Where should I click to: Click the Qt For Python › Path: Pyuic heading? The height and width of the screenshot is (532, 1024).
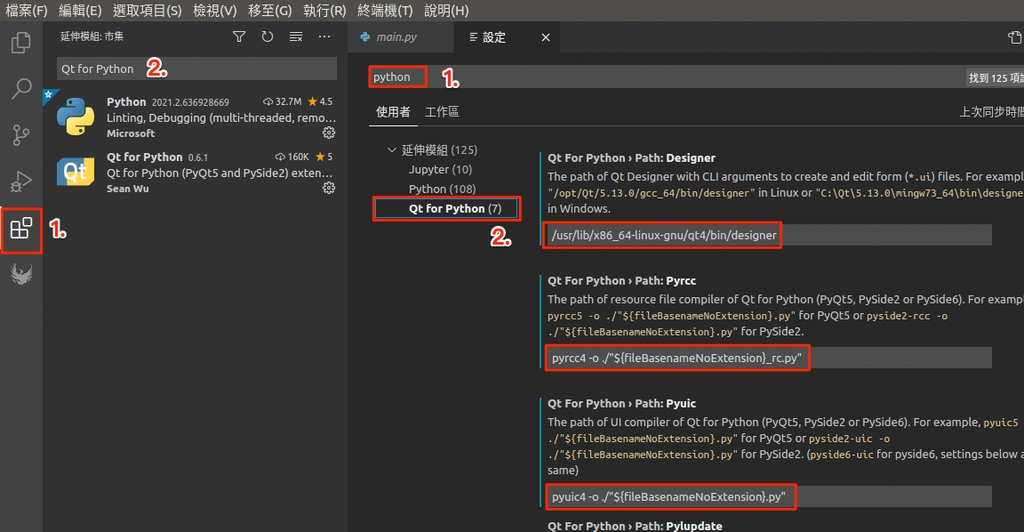(622, 403)
